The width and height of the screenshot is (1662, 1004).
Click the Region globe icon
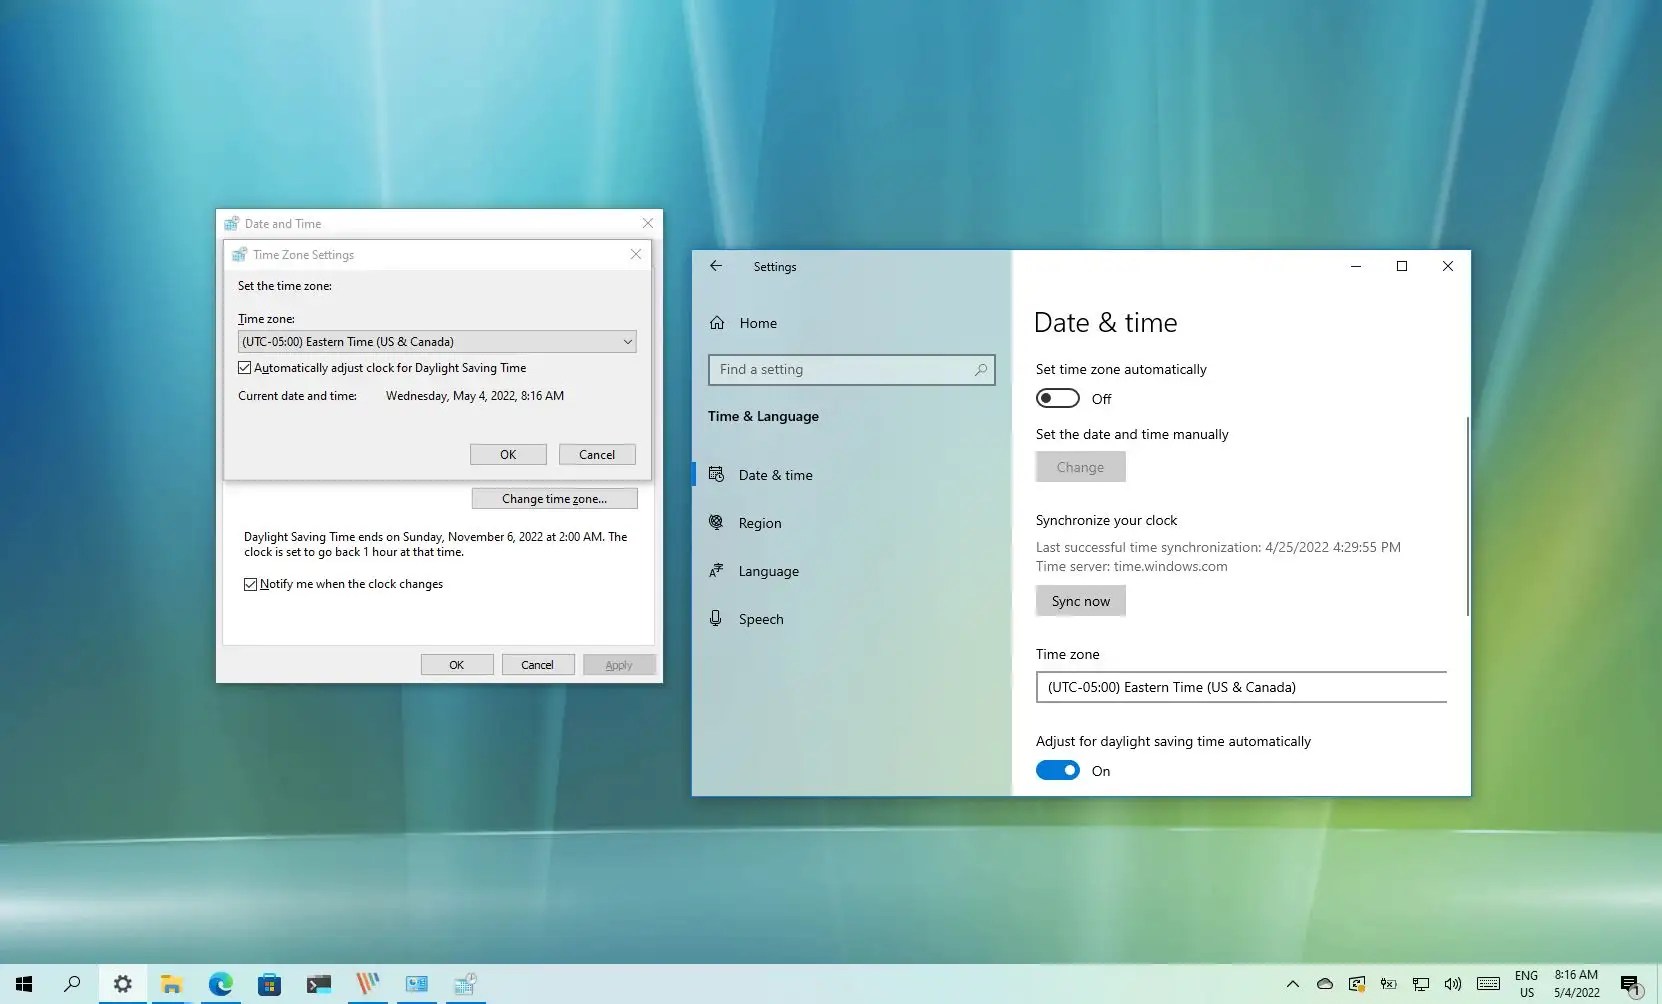(716, 522)
